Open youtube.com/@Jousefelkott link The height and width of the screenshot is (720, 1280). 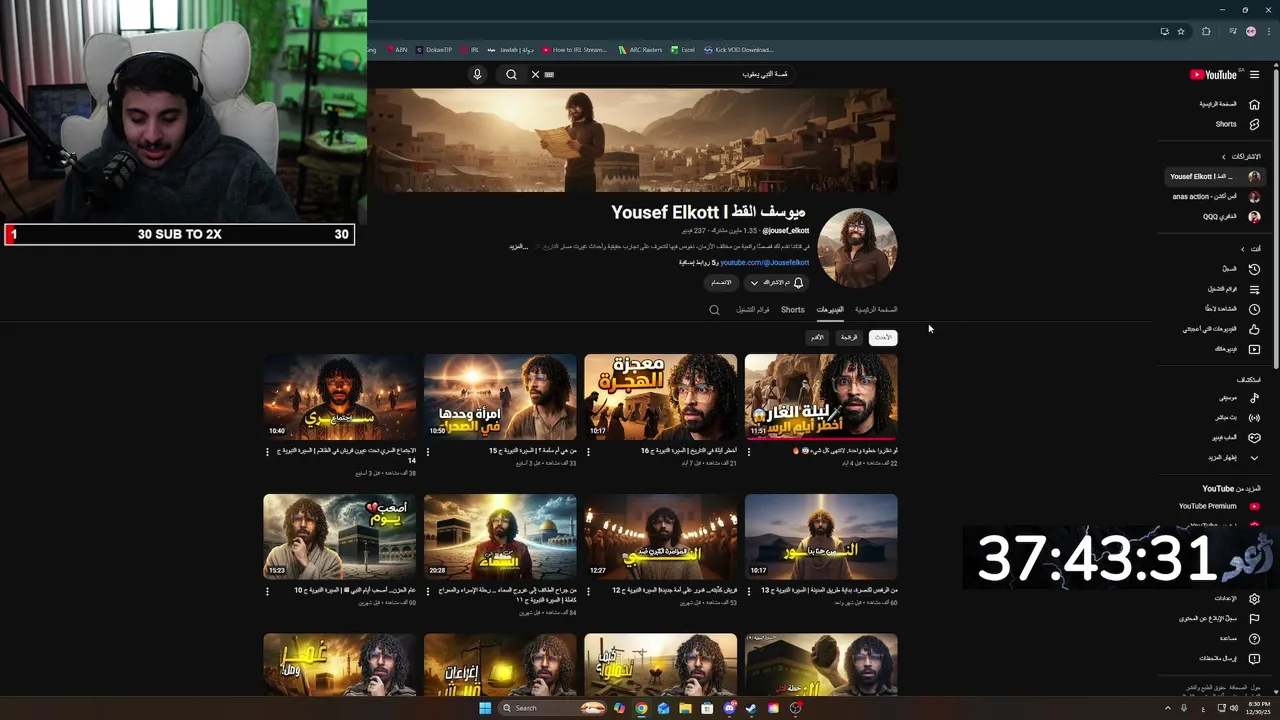(764, 262)
